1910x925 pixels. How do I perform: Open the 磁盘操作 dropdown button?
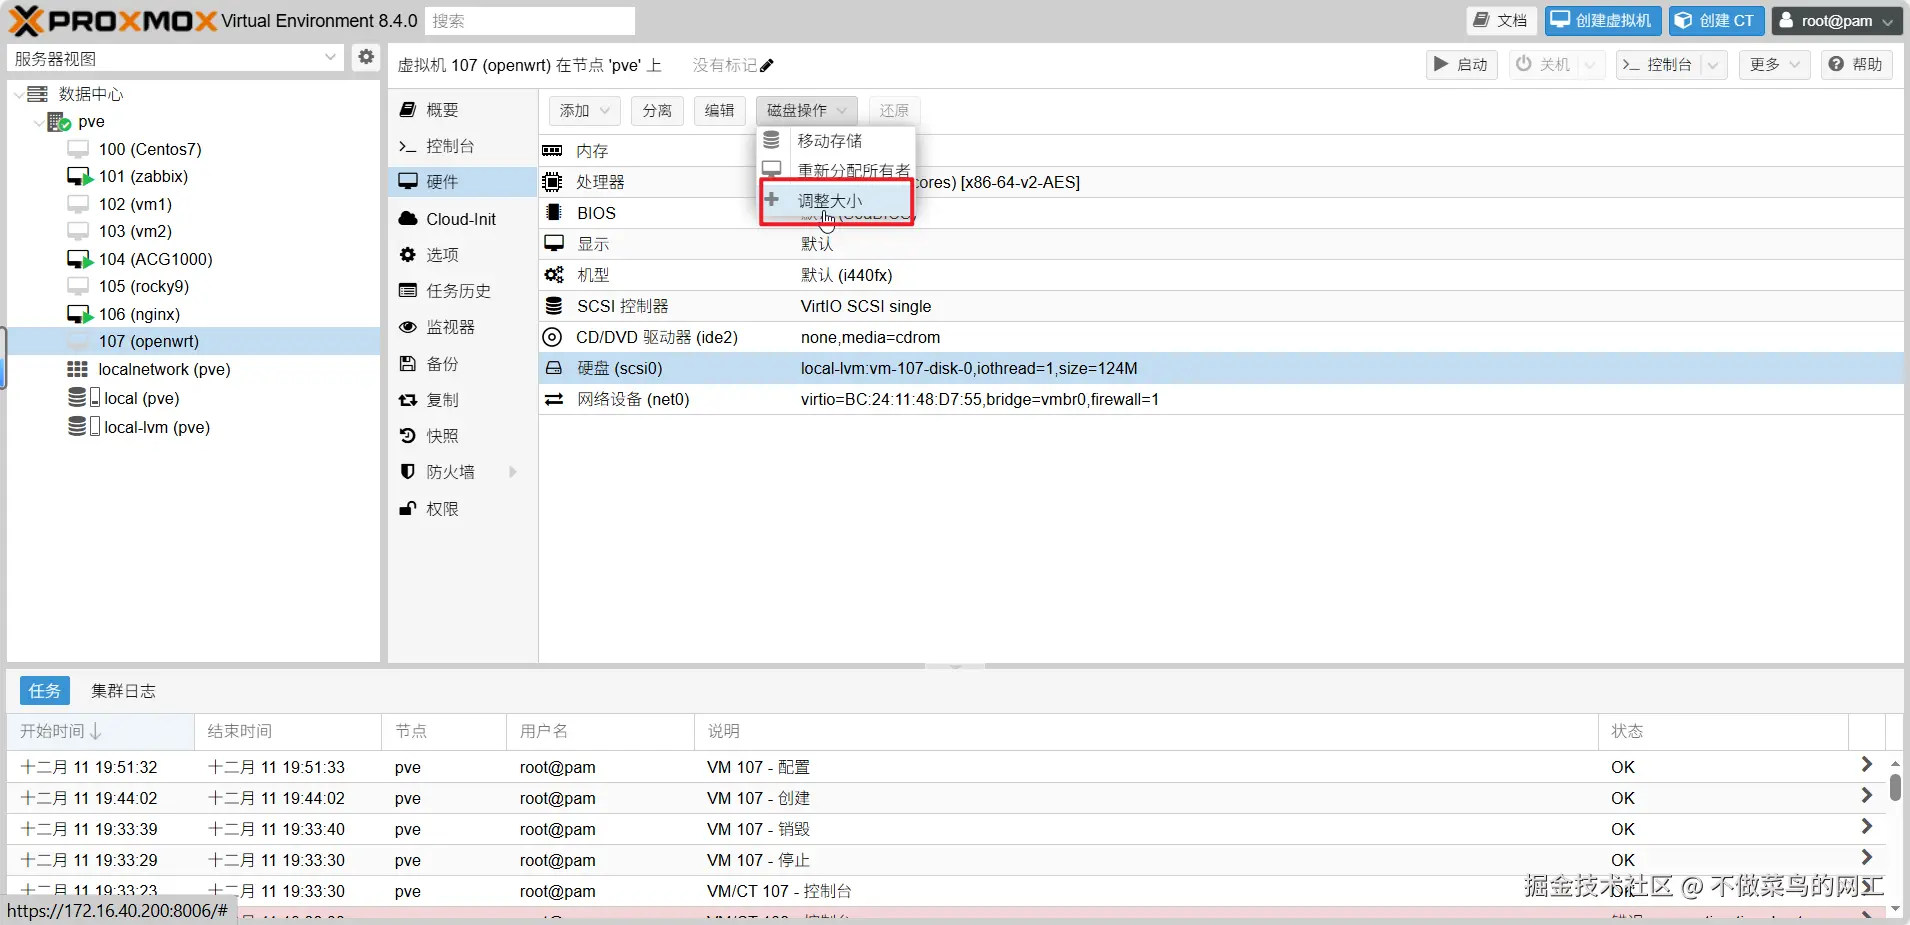point(807,111)
